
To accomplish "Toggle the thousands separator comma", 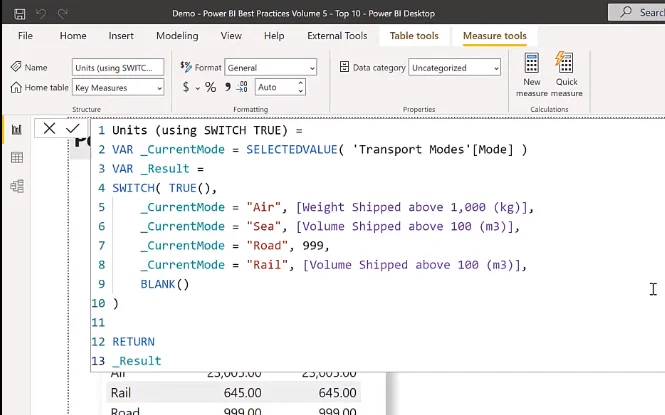I will (228, 87).
